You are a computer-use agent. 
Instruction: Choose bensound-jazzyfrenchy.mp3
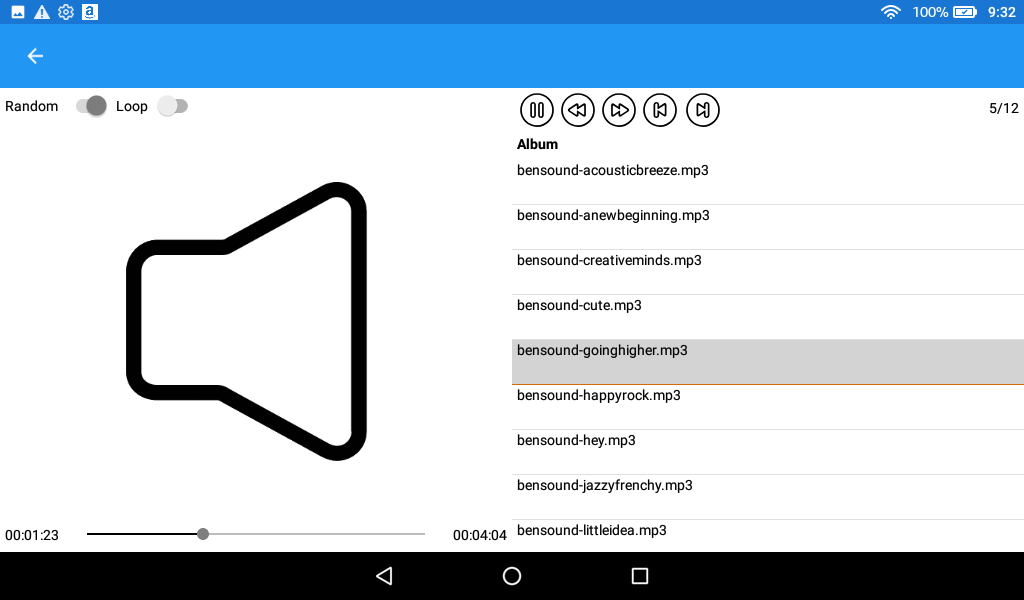click(x=768, y=497)
